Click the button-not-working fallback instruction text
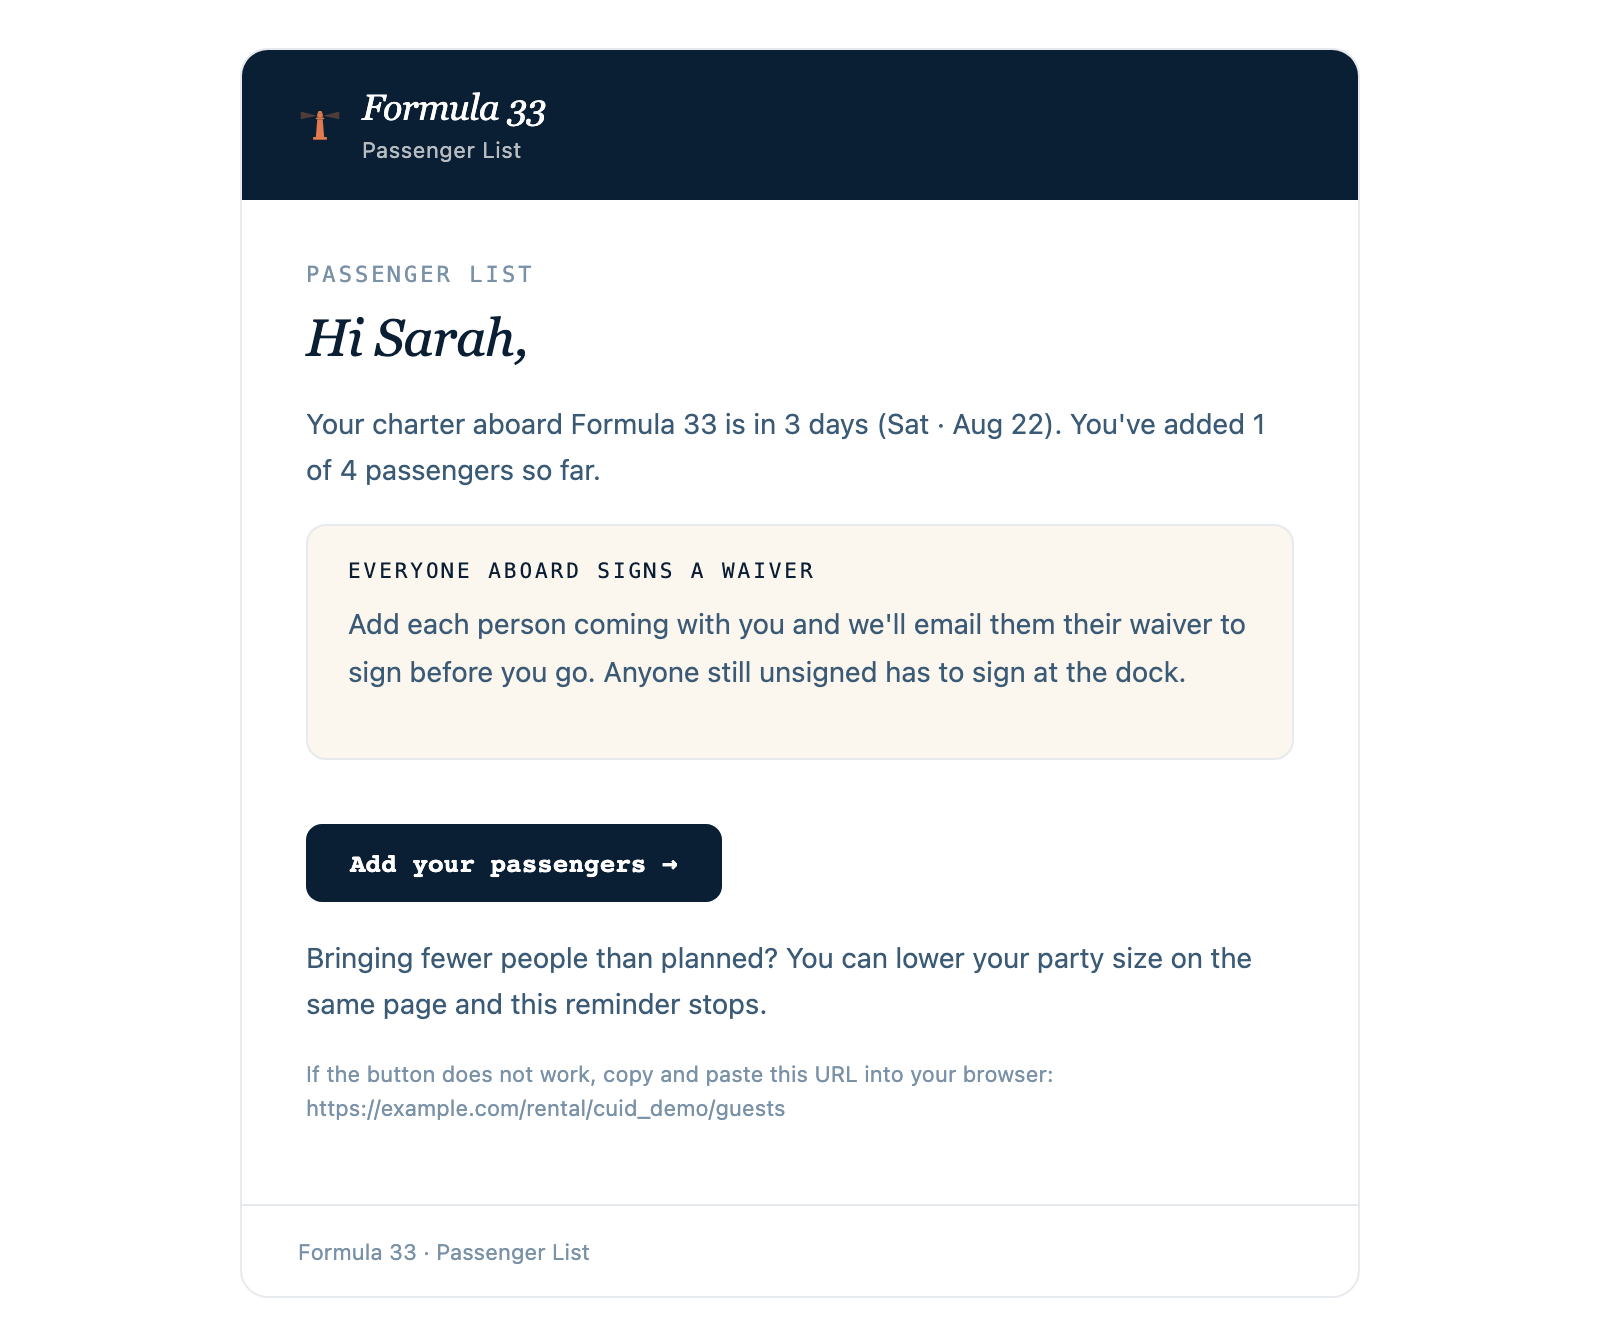 click(679, 1074)
